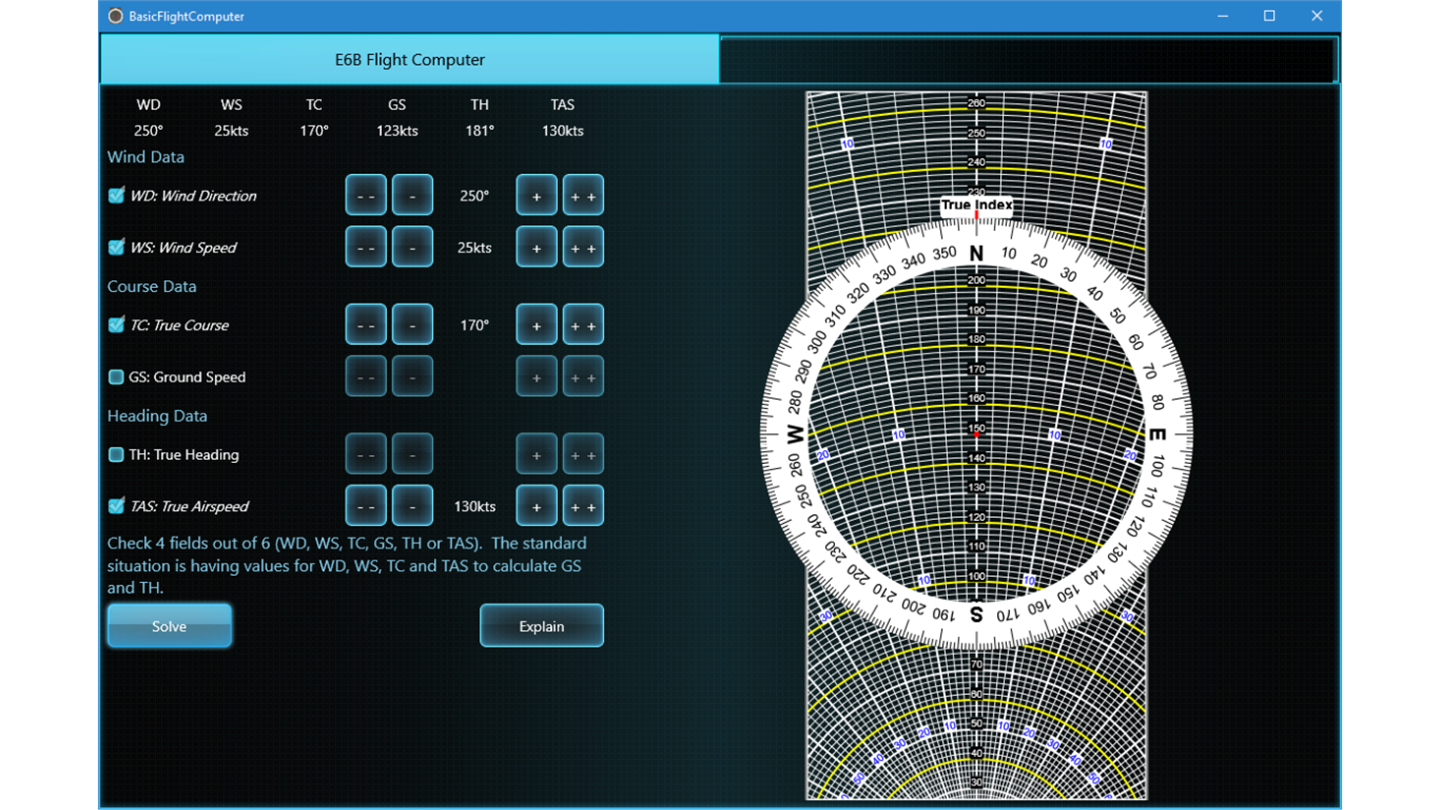Click the Ground Speed - - button
The width and height of the screenshot is (1440, 810).
(366, 377)
